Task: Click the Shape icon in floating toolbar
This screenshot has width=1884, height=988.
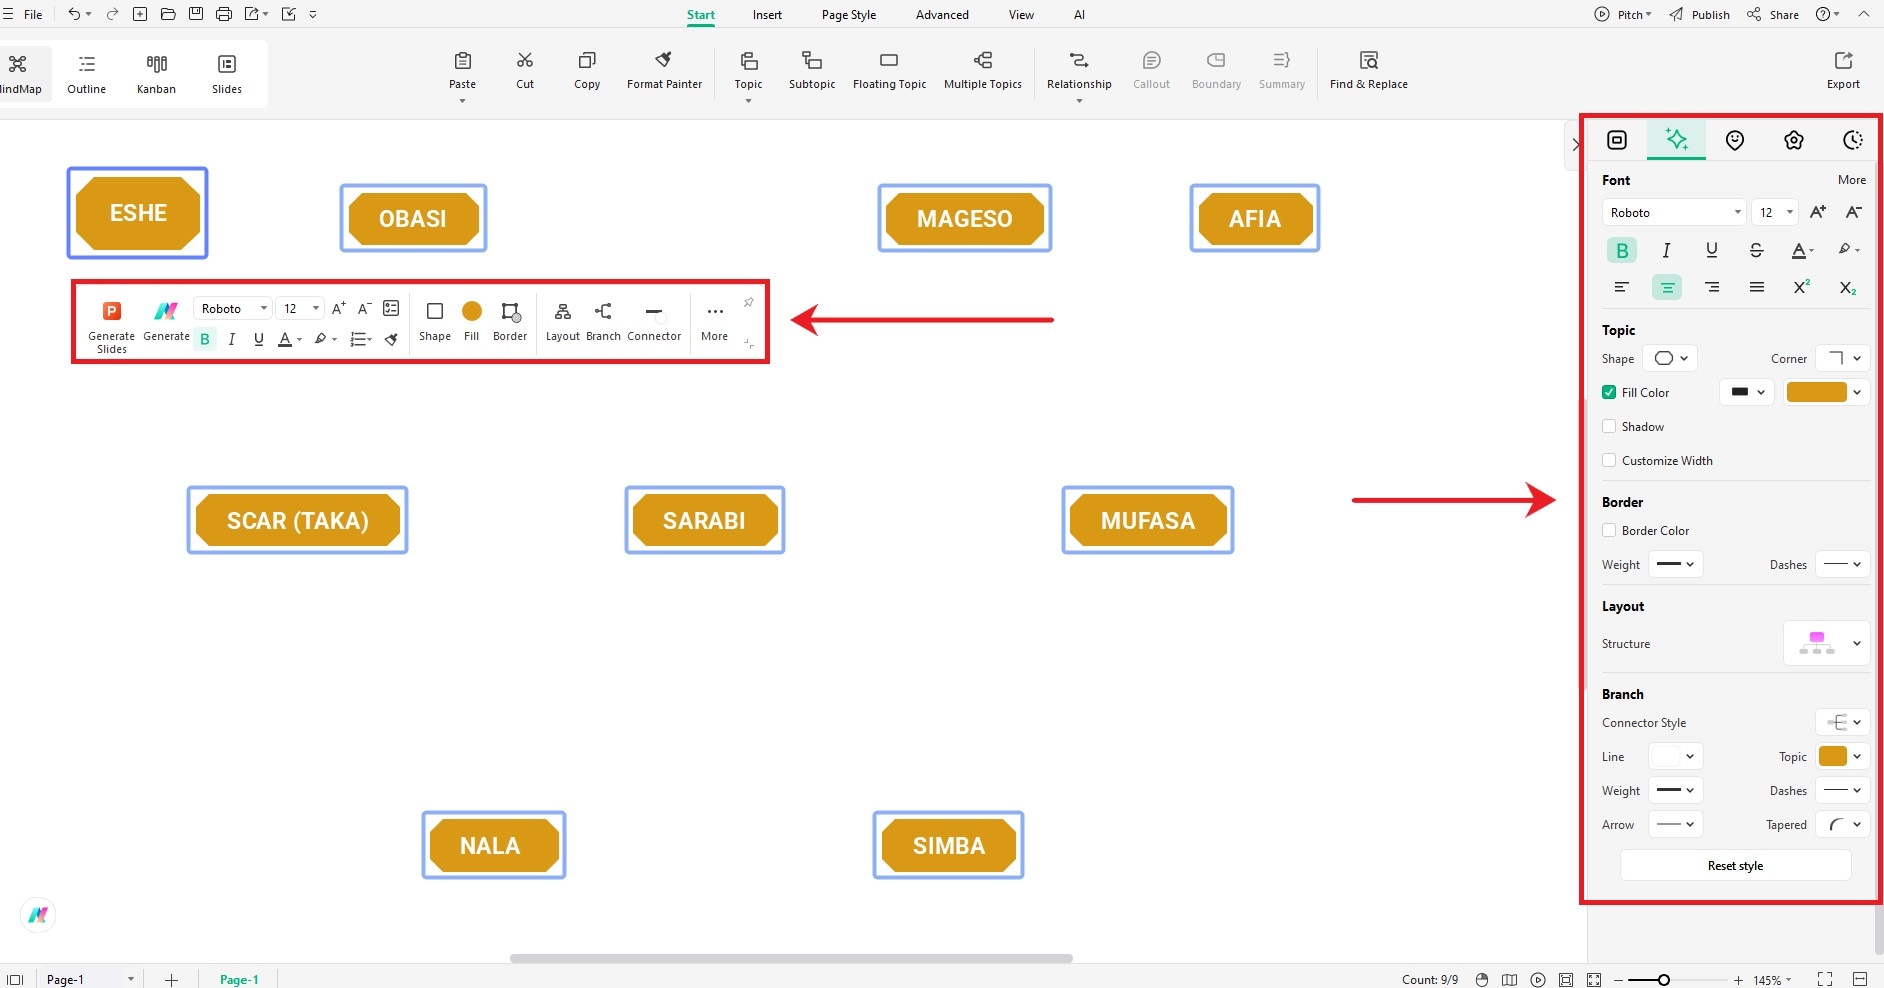Action: tap(435, 311)
